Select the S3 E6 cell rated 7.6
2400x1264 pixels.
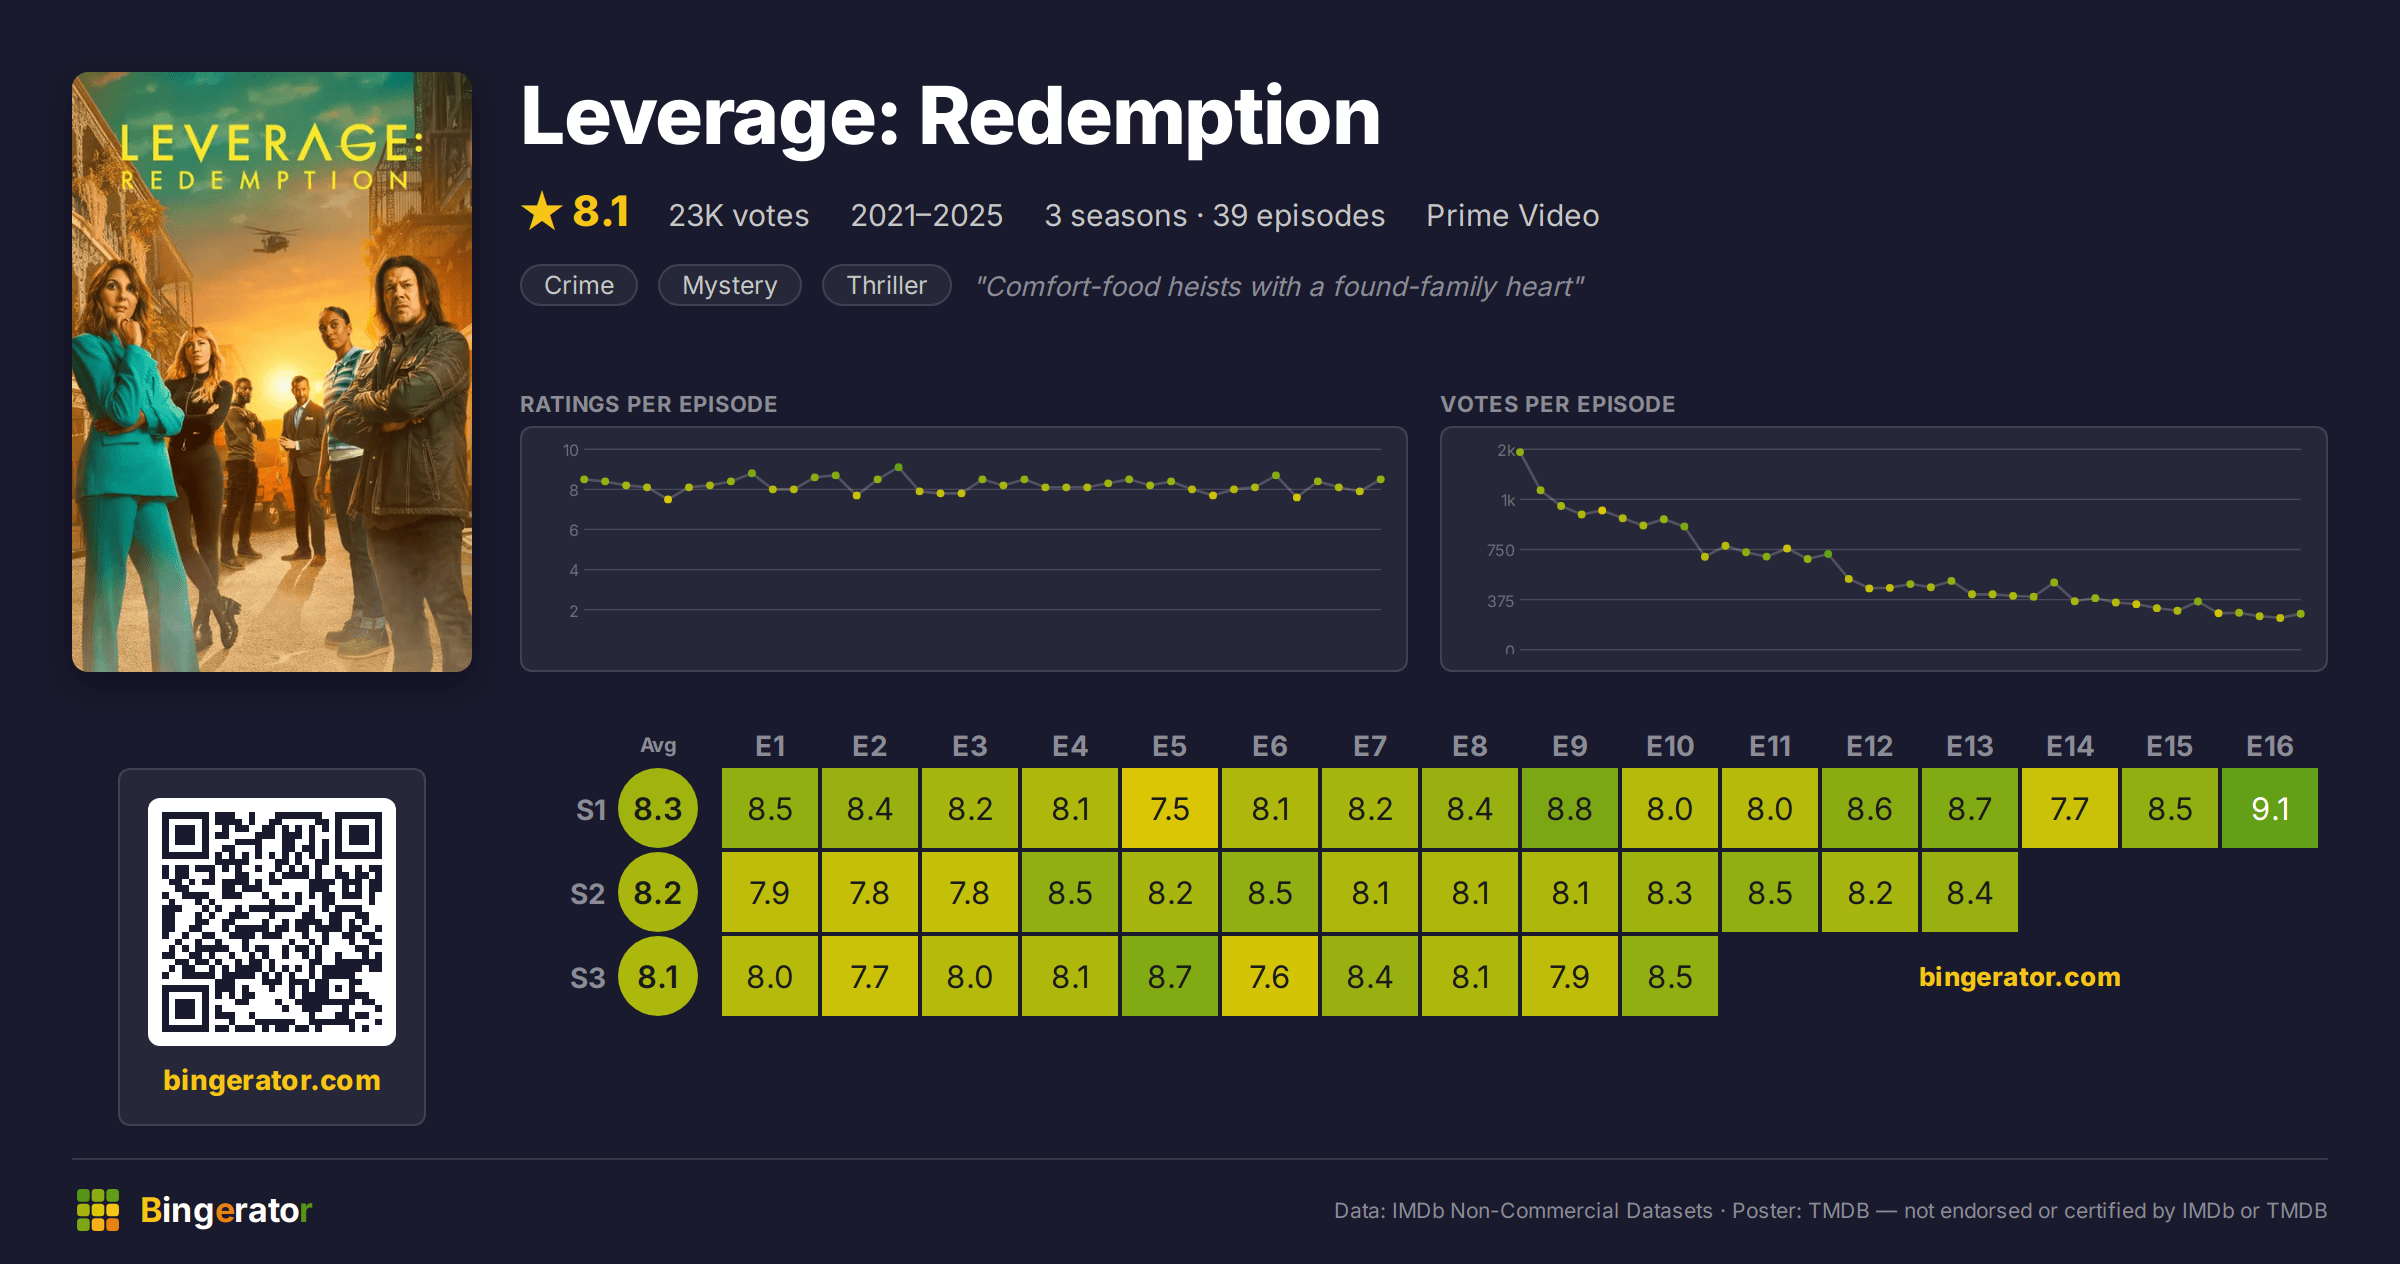(1270, 976)
